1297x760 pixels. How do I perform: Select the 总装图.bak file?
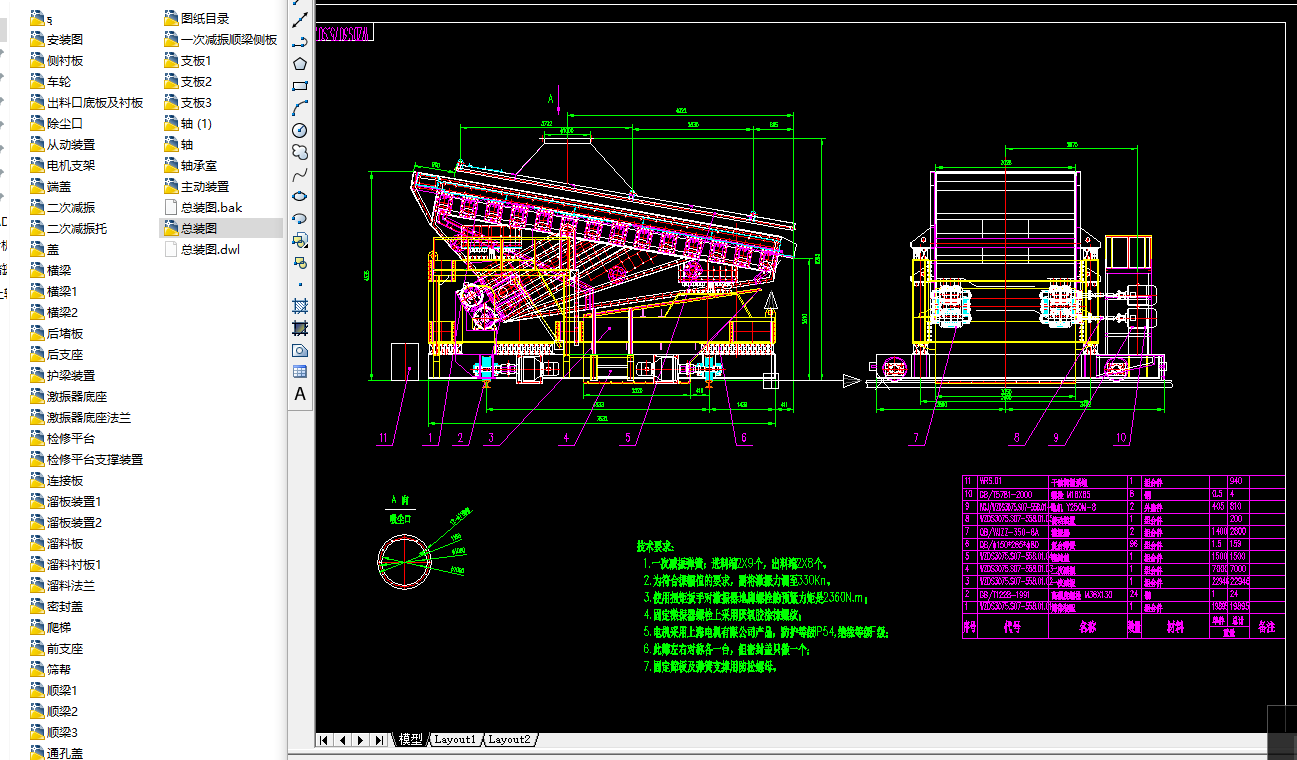point(211,208)
